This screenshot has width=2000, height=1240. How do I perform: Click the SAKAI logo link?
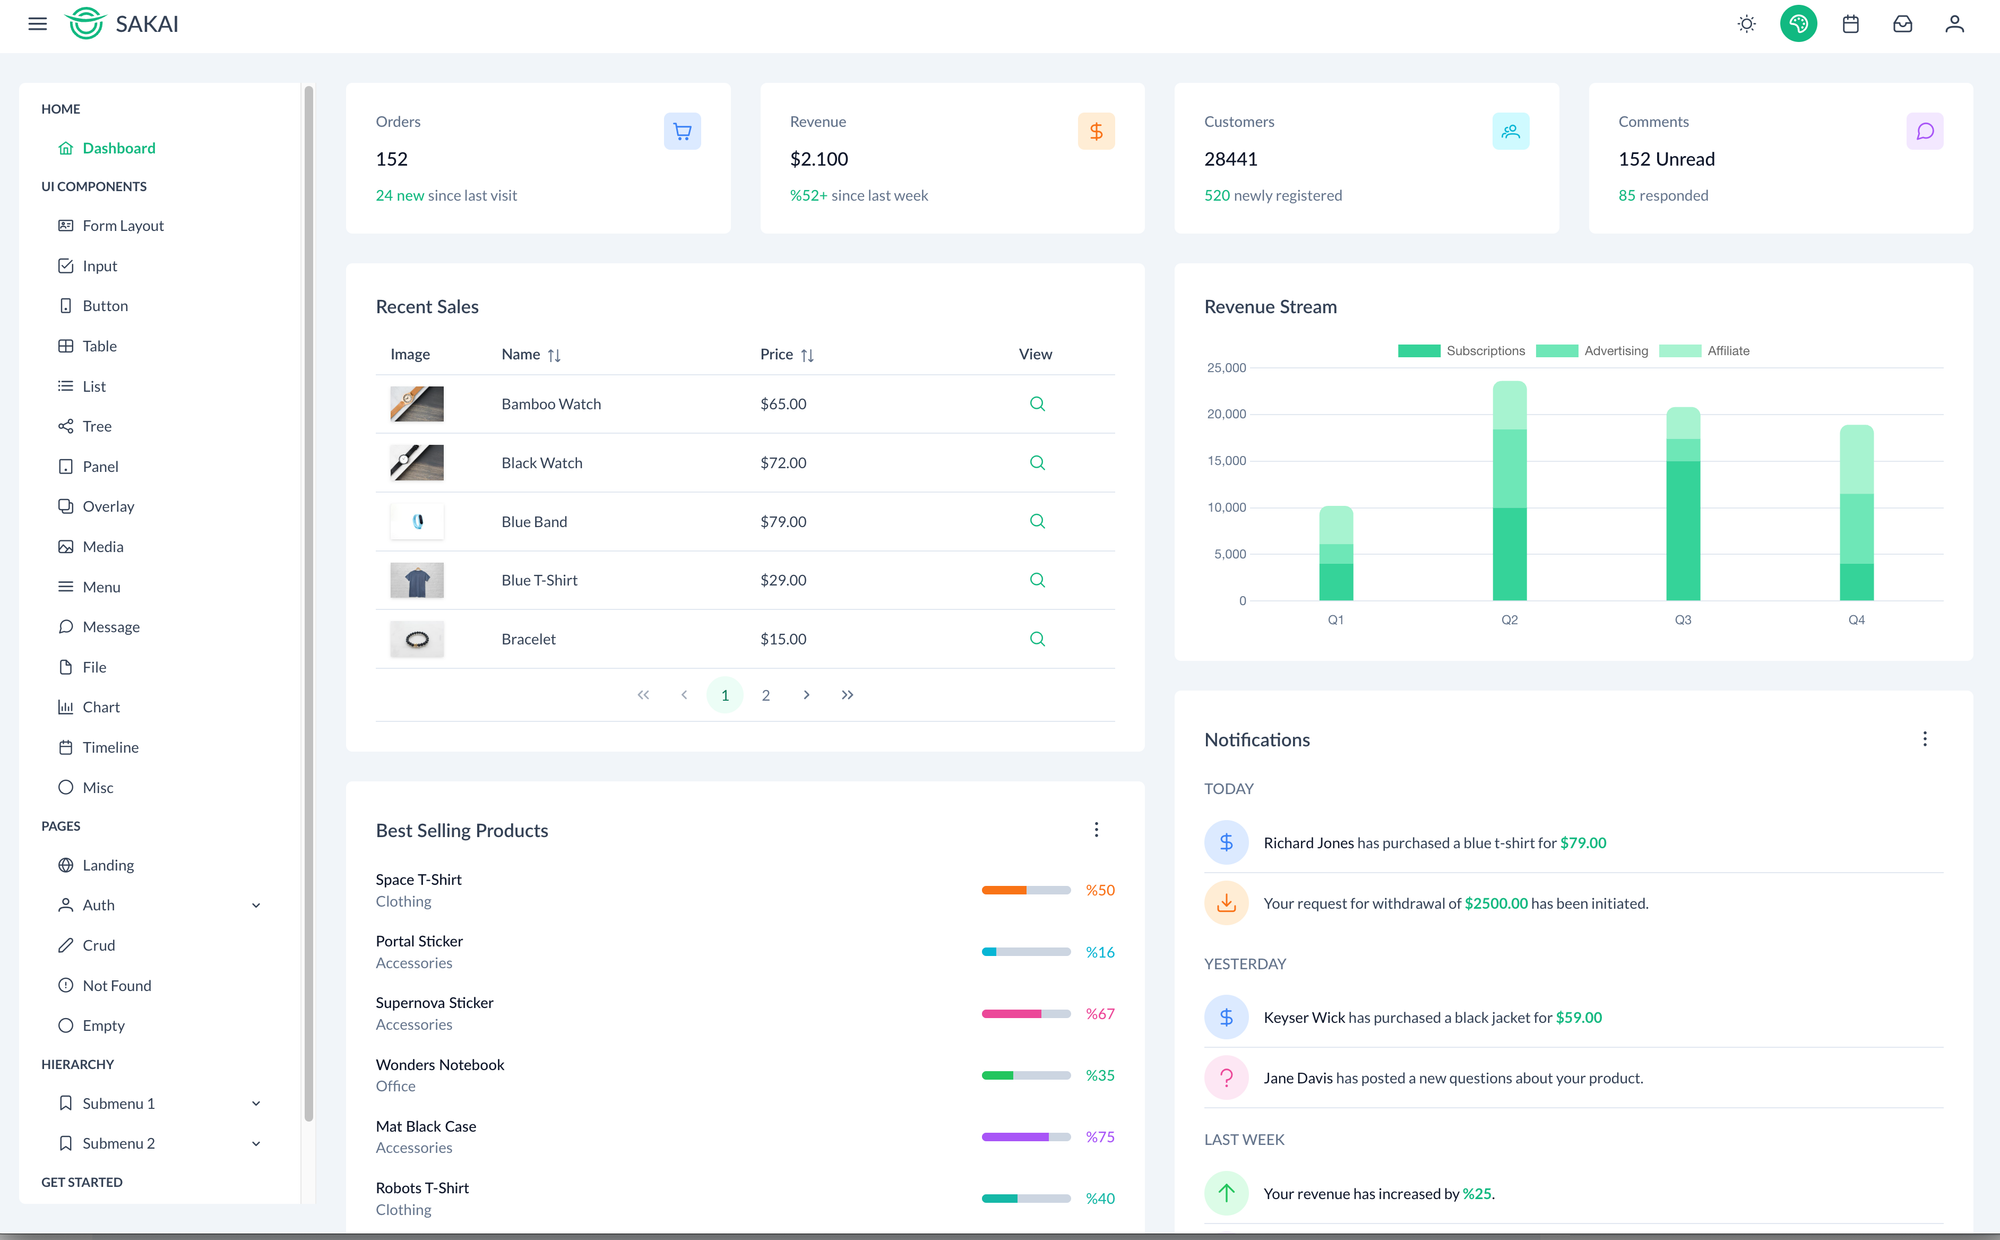pos(122,24)
